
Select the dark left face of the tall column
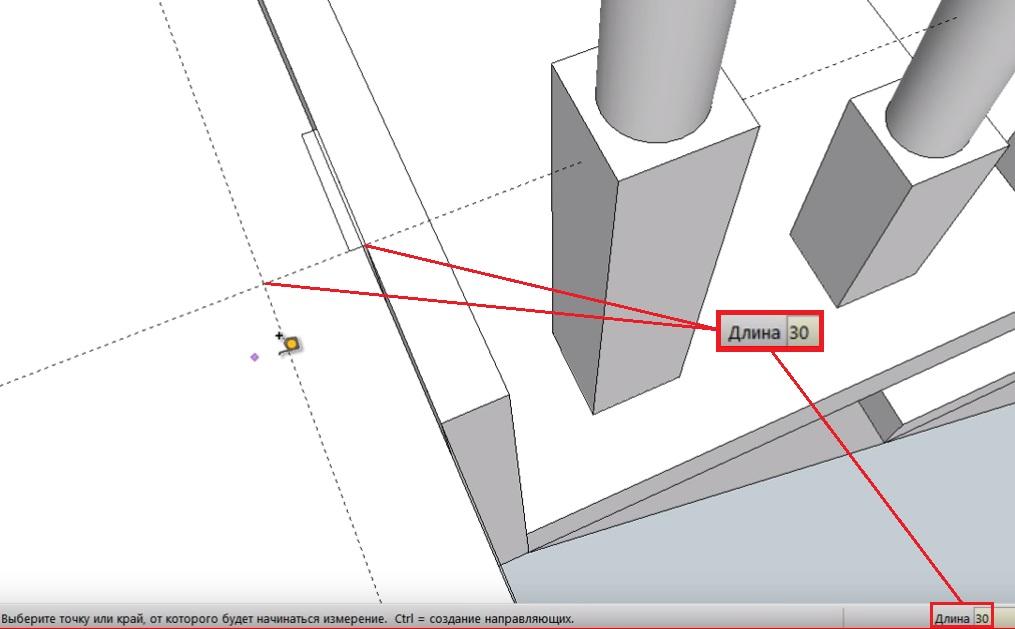coord(582,240)
